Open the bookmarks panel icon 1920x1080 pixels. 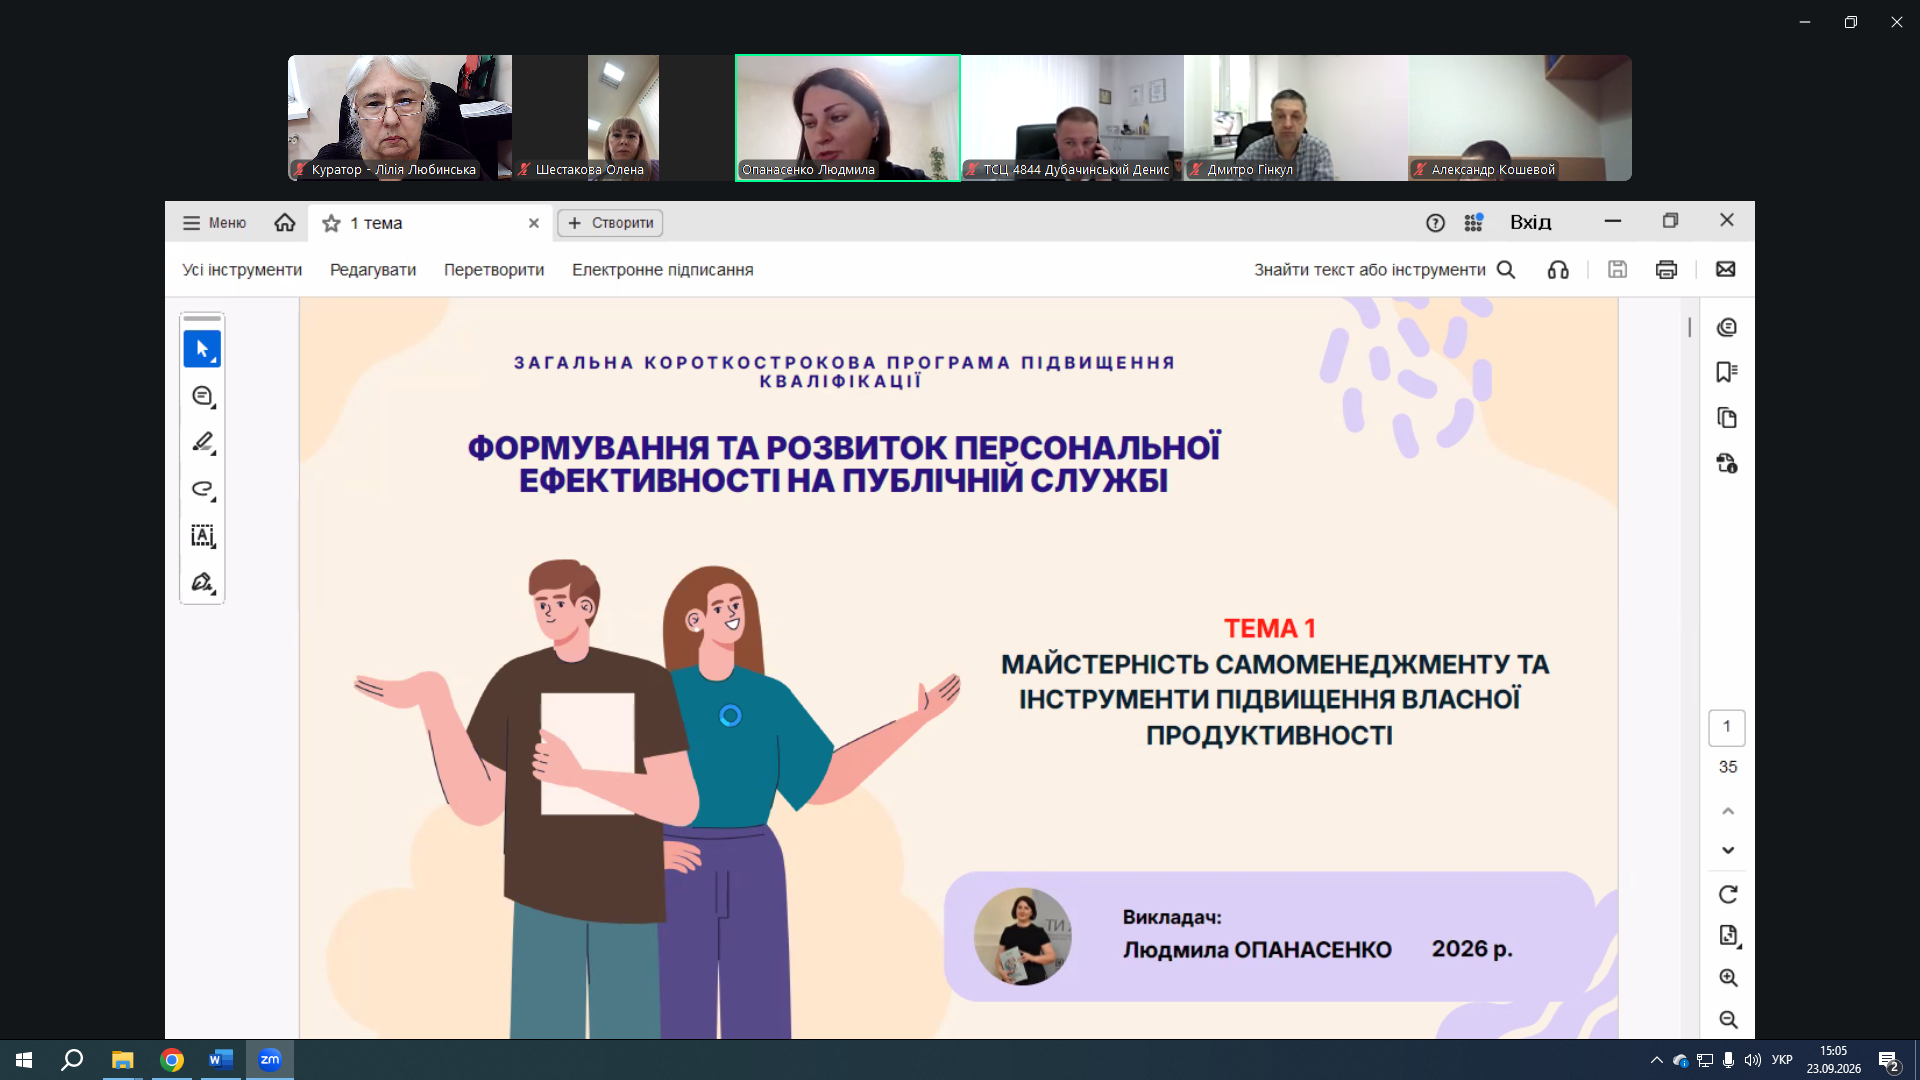point(1727,372)
